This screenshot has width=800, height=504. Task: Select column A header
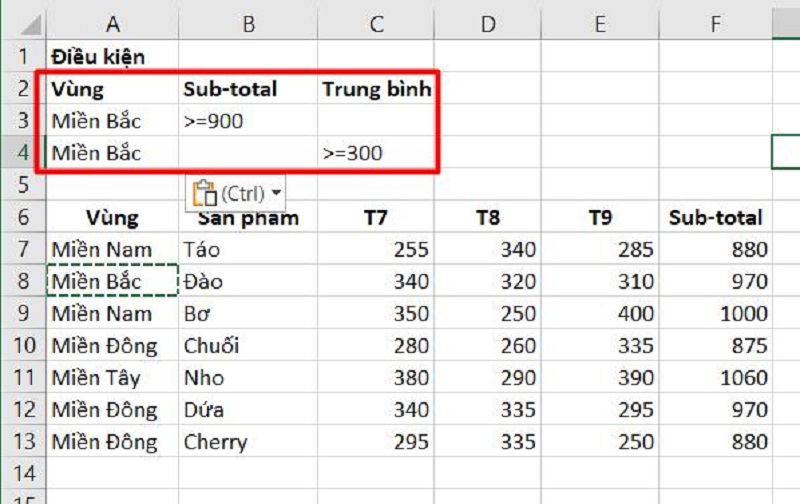(112, 23)
